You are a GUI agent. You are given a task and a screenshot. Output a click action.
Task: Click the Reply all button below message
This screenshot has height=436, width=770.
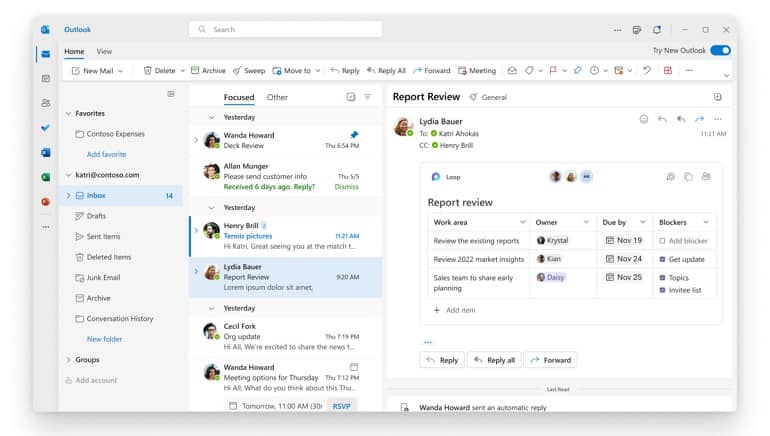(495, 360)
